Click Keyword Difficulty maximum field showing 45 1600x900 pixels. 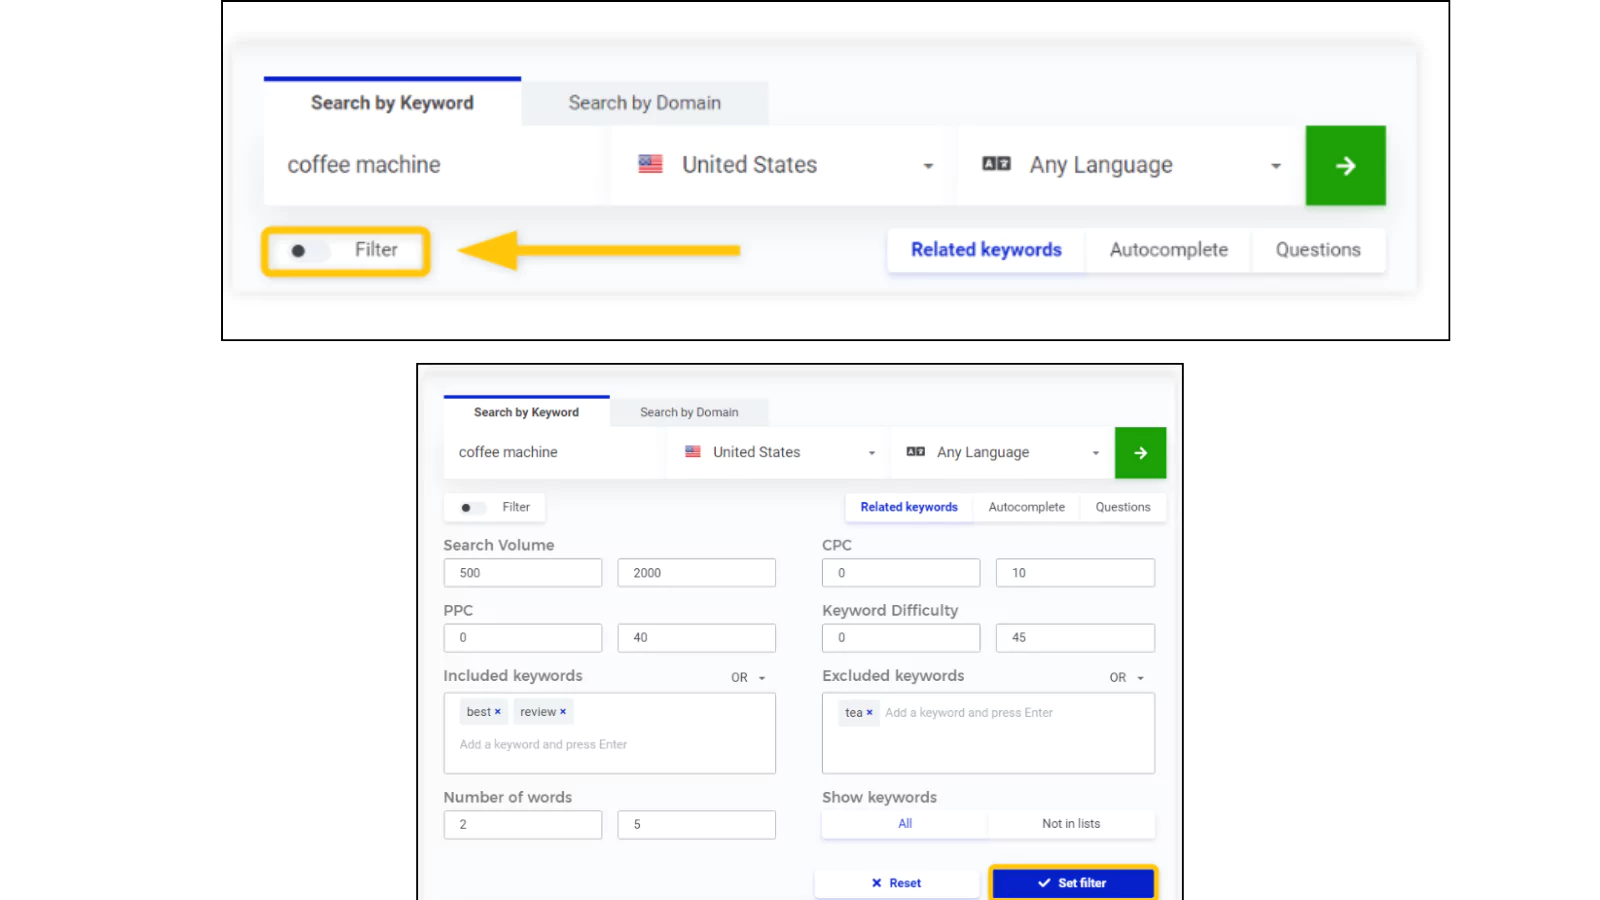[1075, 638]
